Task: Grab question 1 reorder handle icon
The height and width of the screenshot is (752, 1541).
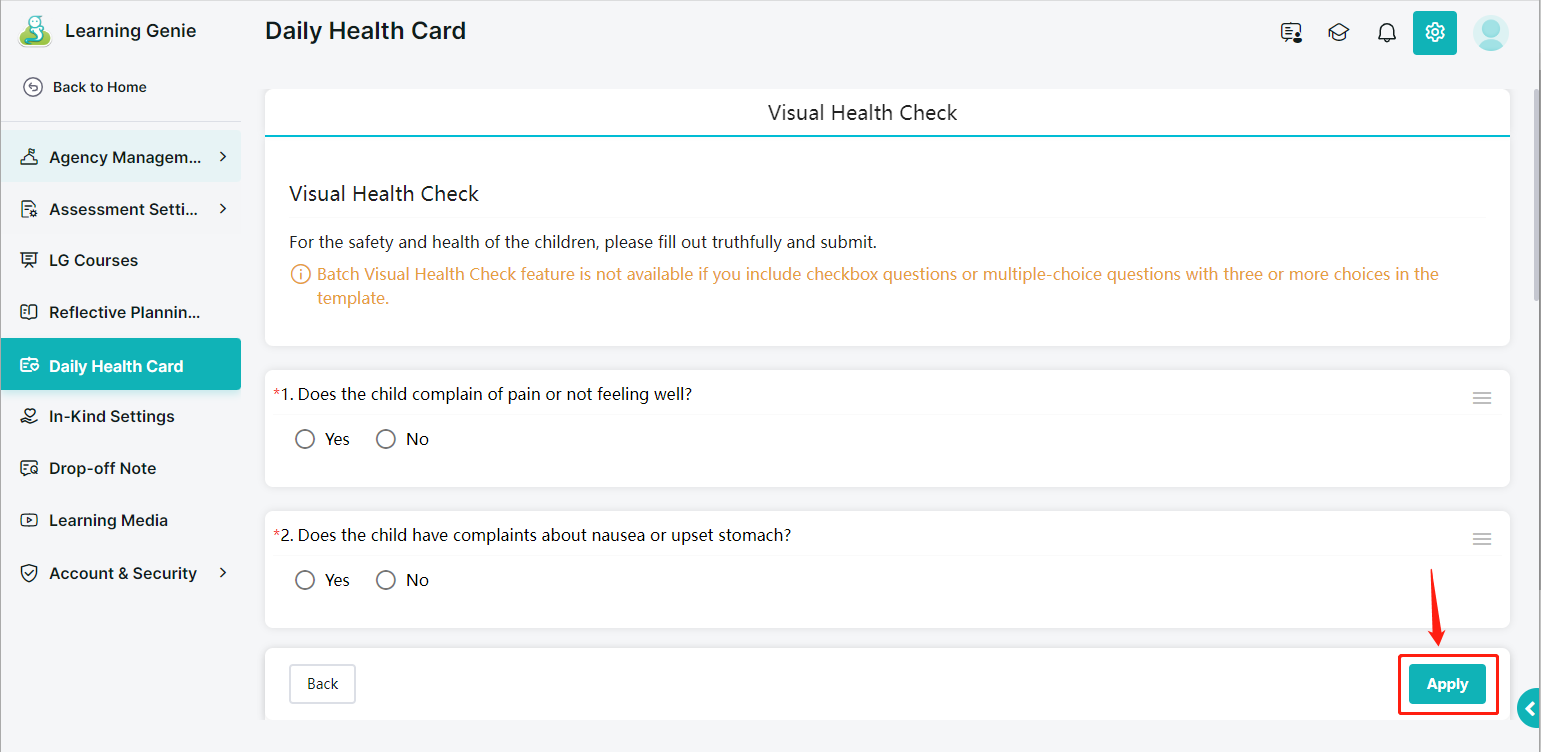Action: 1482,398
